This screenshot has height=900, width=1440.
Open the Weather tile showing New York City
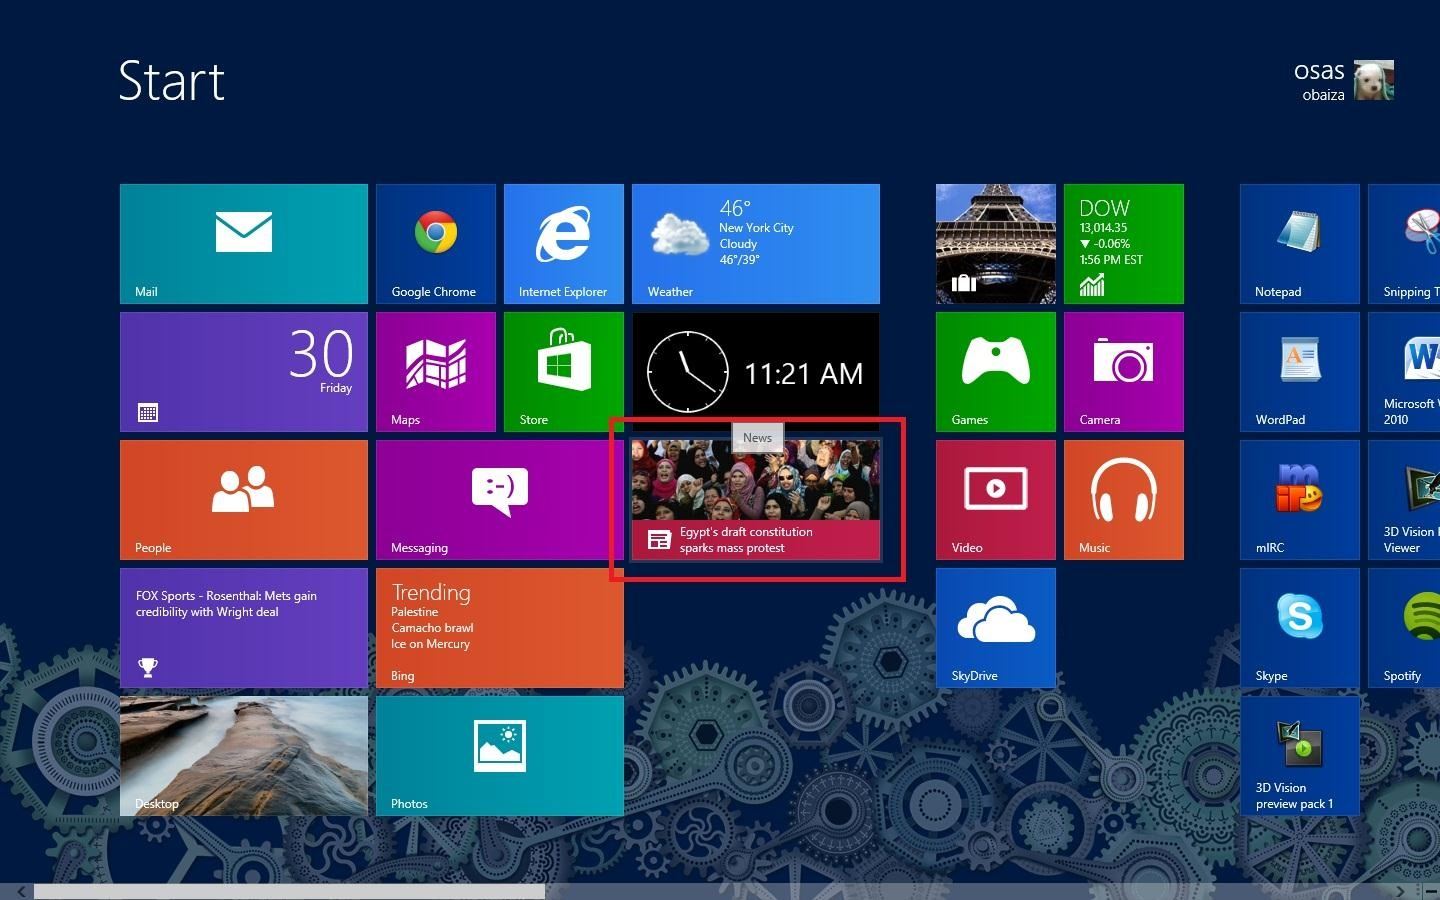756,244
